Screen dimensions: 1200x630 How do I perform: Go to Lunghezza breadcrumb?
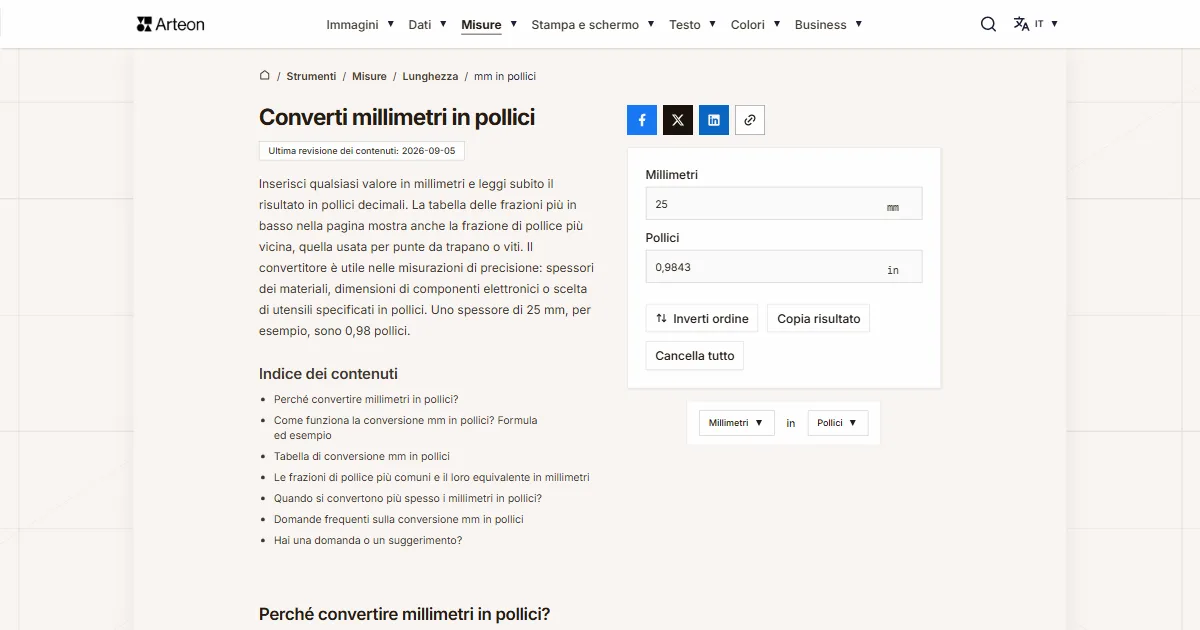[430, 76]
